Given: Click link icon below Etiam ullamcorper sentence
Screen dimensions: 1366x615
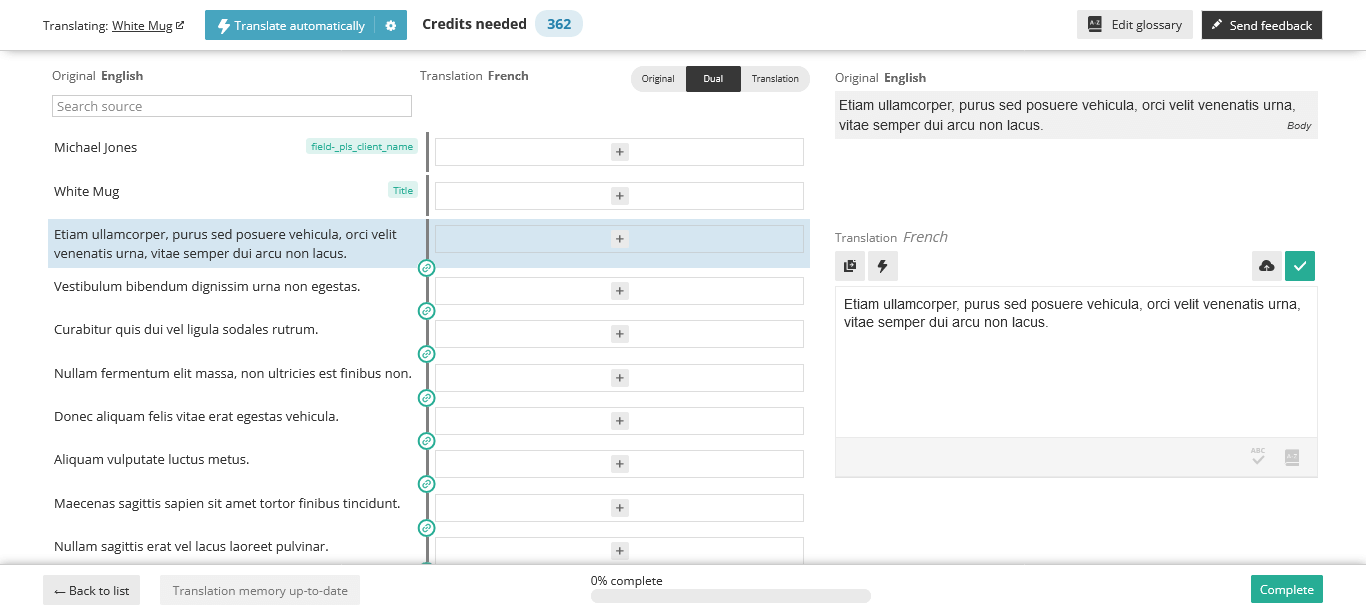Looking at the screenshot, I should click(426, 268).
